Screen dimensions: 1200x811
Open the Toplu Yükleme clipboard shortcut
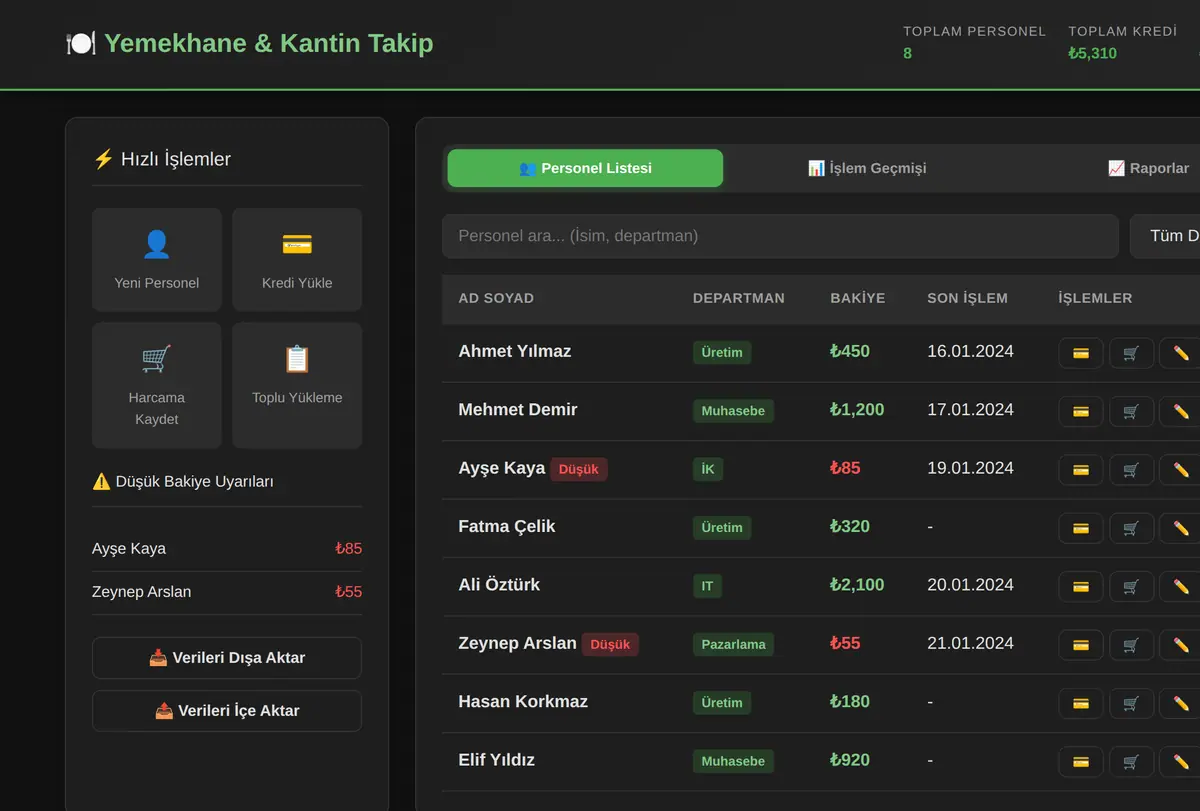(x=297, y=385)
